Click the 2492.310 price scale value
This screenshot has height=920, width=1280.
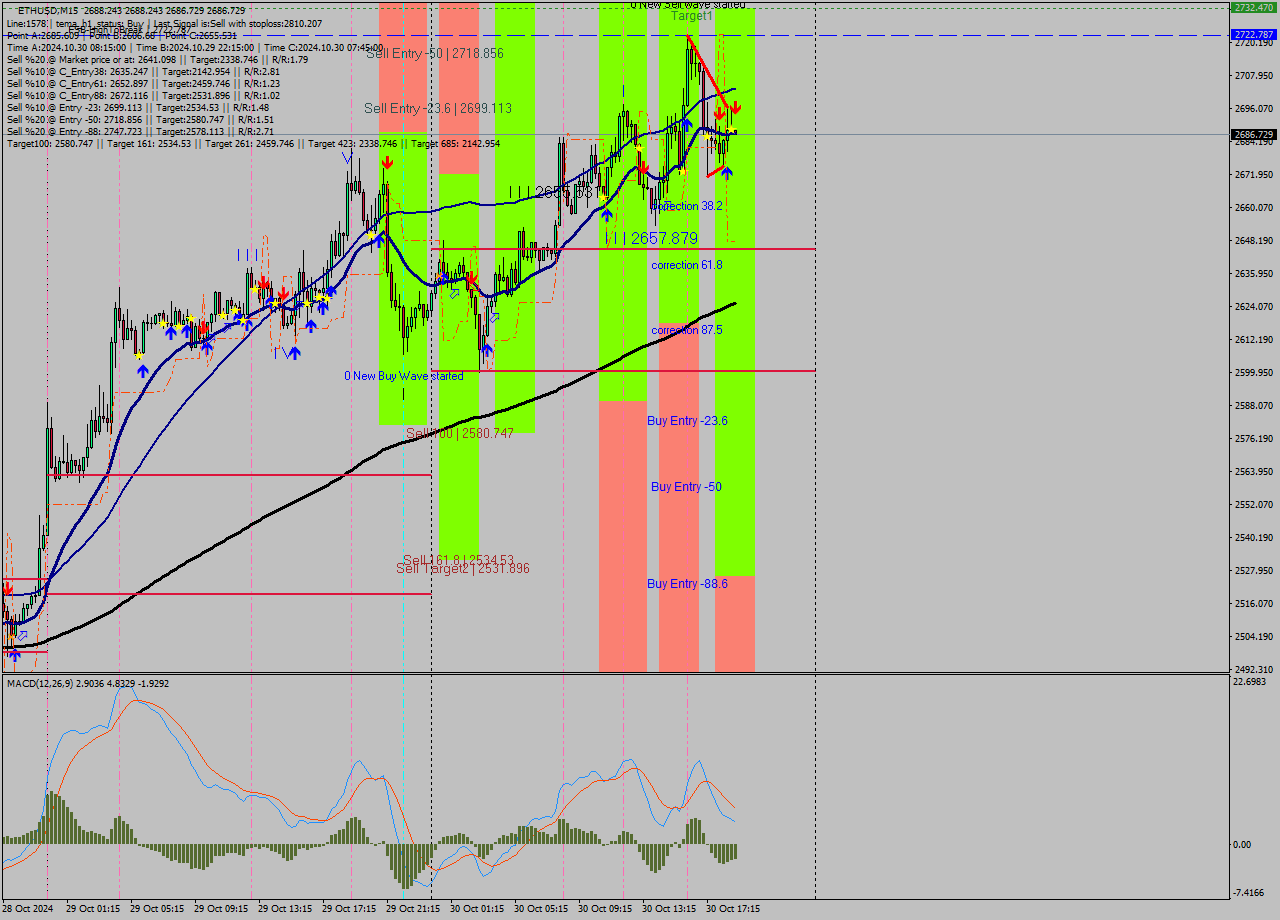1254,669
